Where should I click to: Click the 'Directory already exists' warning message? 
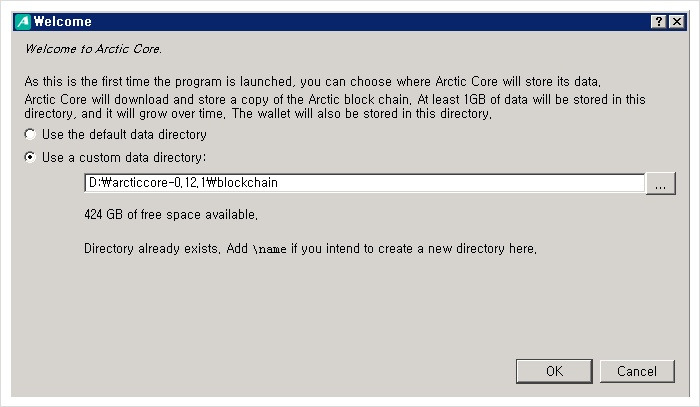(x=310, y=249)
